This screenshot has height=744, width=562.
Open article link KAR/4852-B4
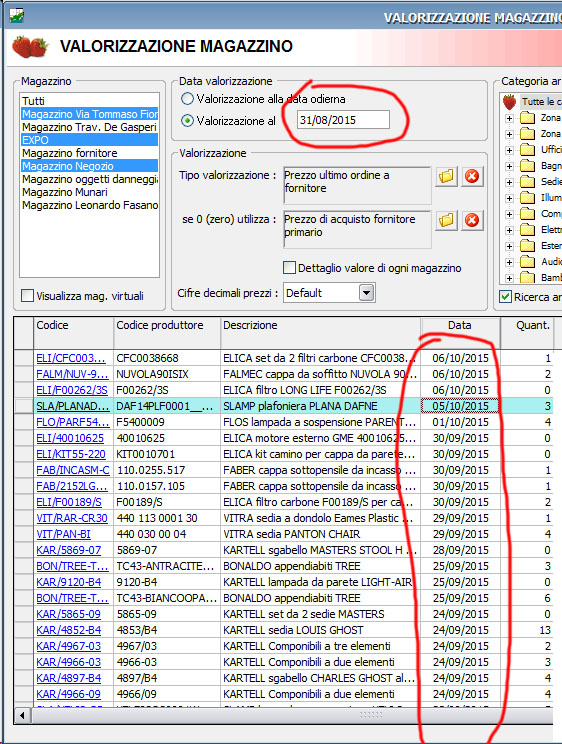tap(68, 630)
